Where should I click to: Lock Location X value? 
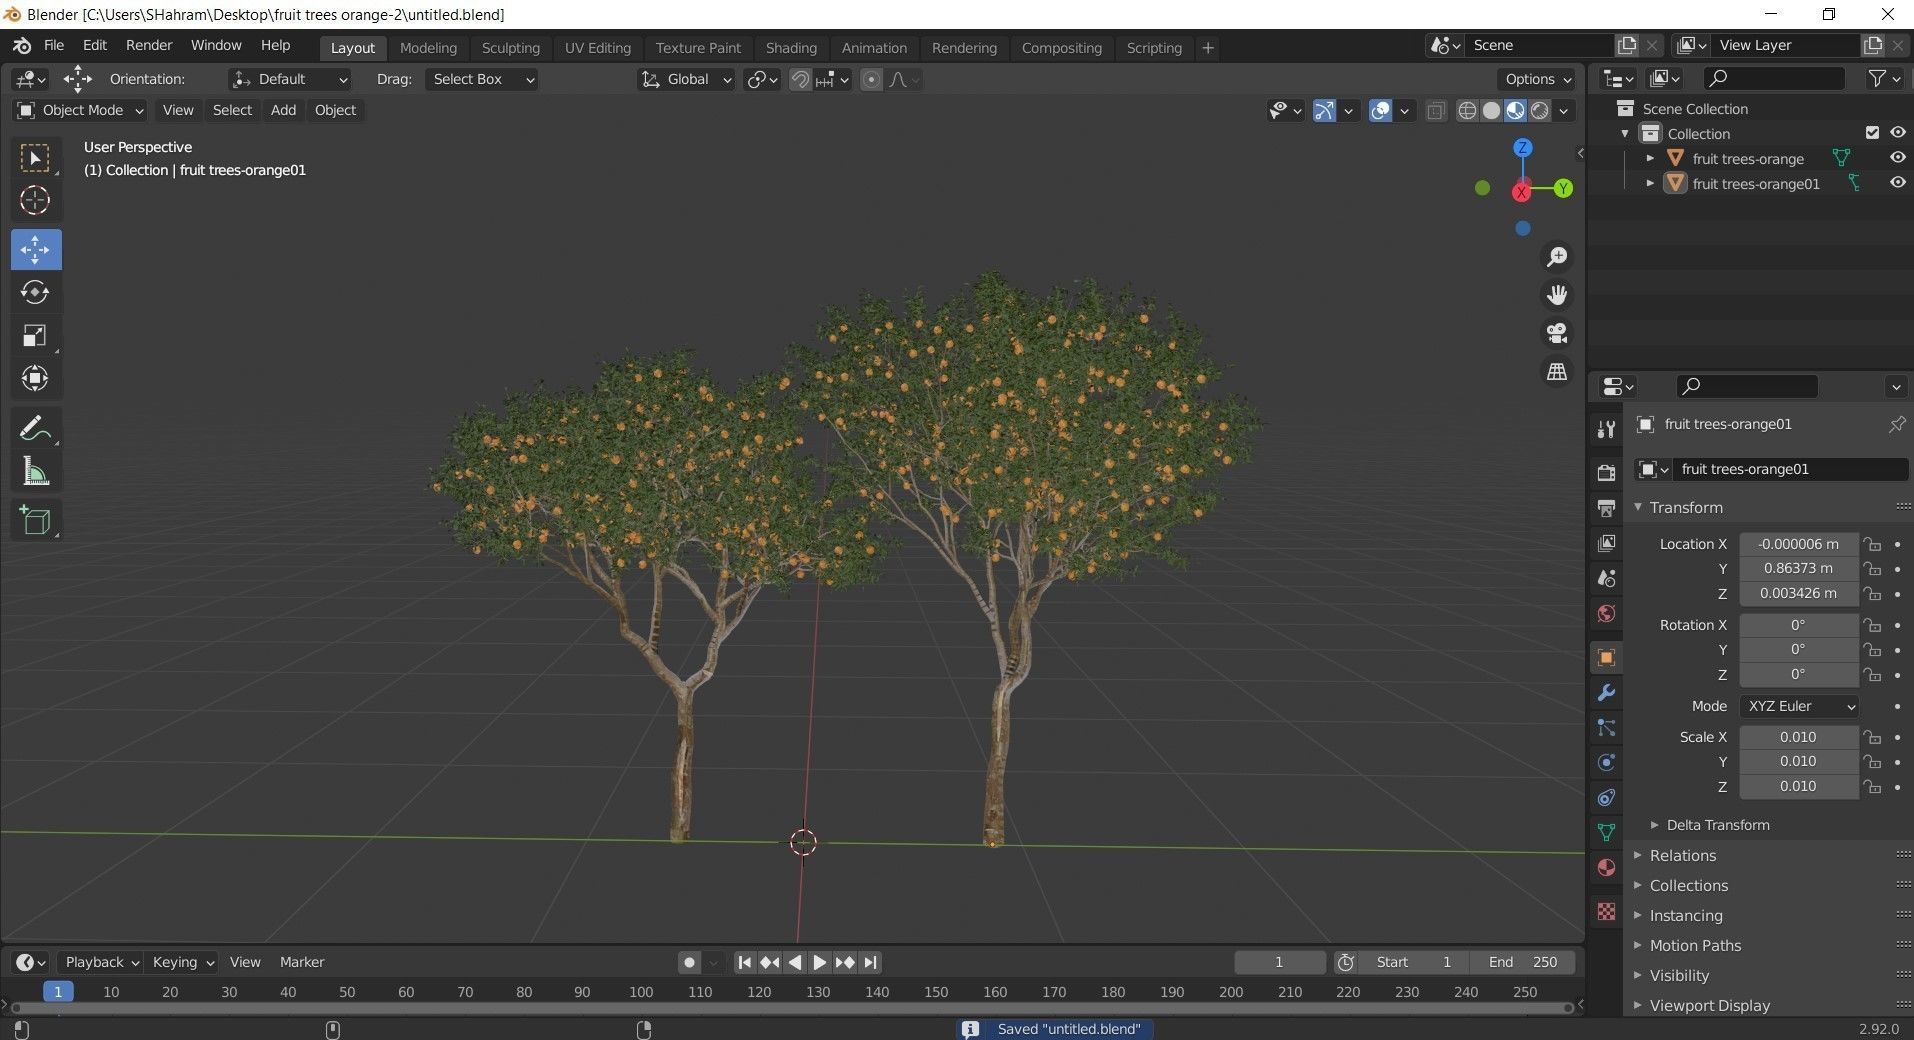click(x=1872, y=544)
